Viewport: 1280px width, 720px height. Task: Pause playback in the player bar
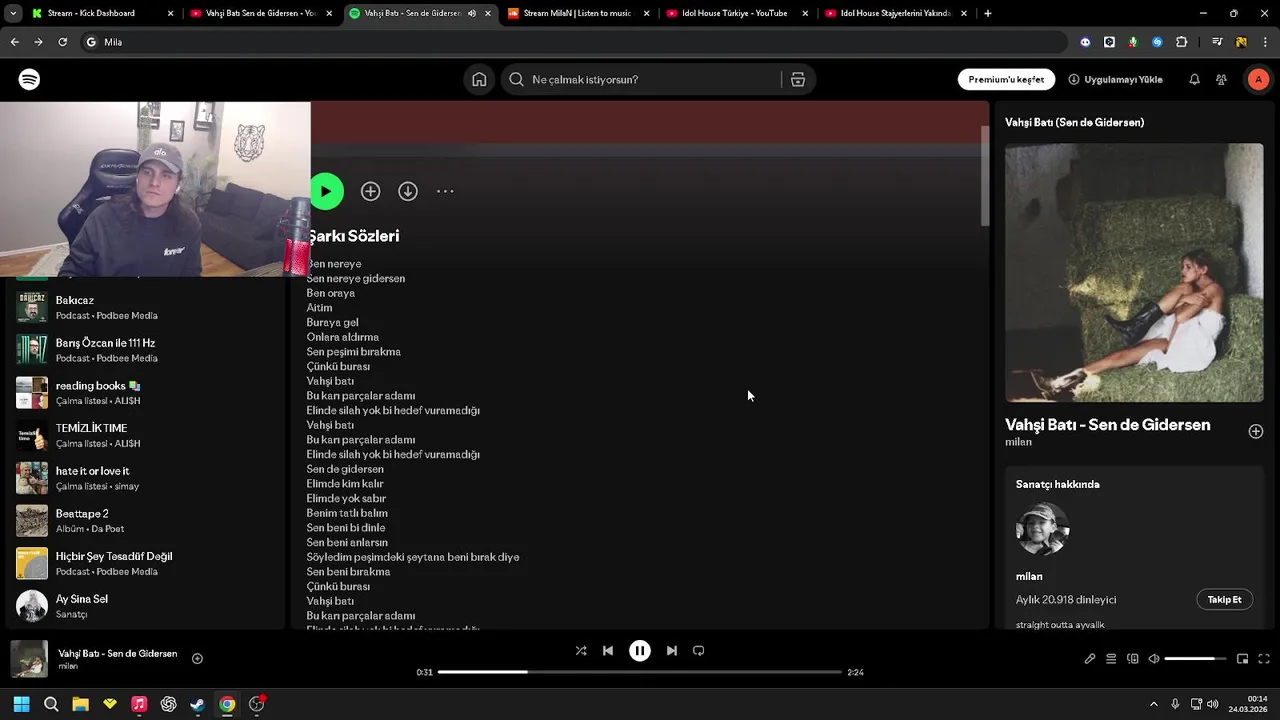coord(640,650)
